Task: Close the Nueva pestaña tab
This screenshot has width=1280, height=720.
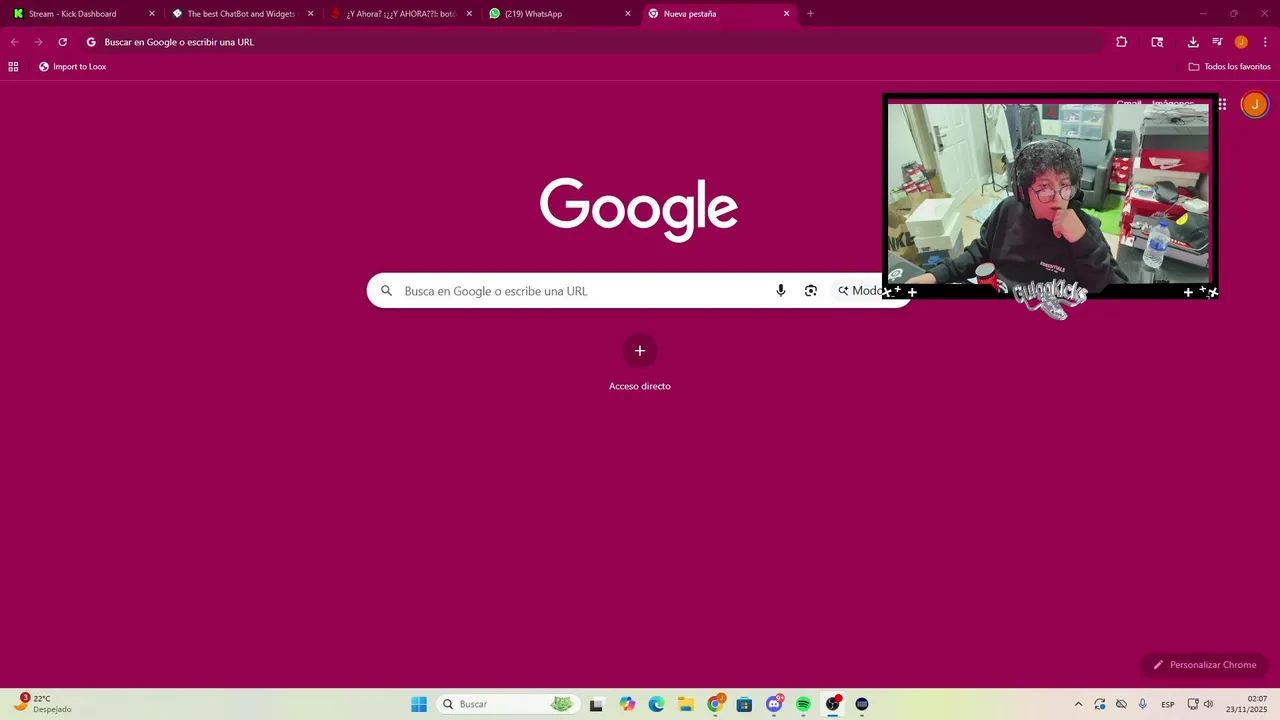Action: pos(787,14)
